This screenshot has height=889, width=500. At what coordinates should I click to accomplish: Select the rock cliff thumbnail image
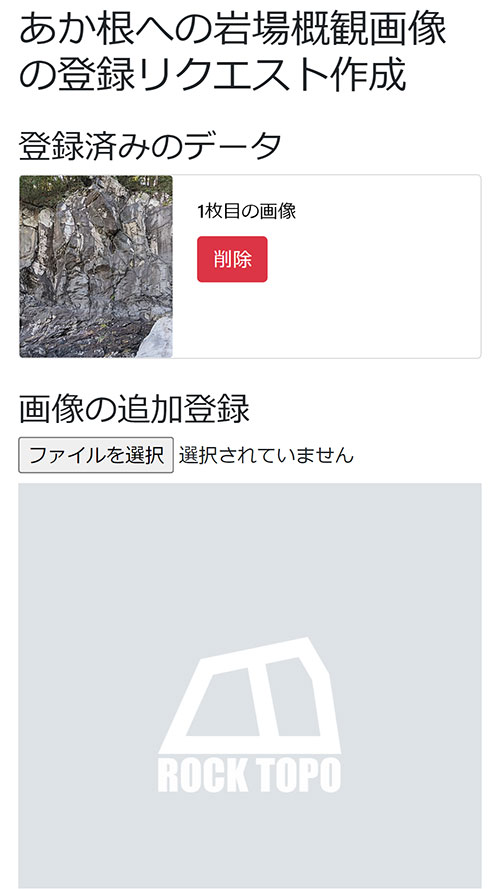(96, 266)
